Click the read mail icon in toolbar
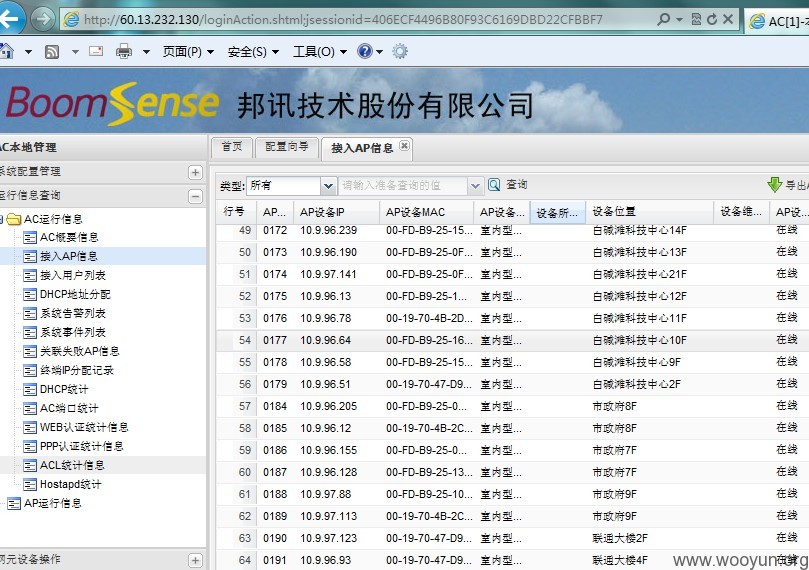This screenshot has width=809, height=570. [96, 51]
